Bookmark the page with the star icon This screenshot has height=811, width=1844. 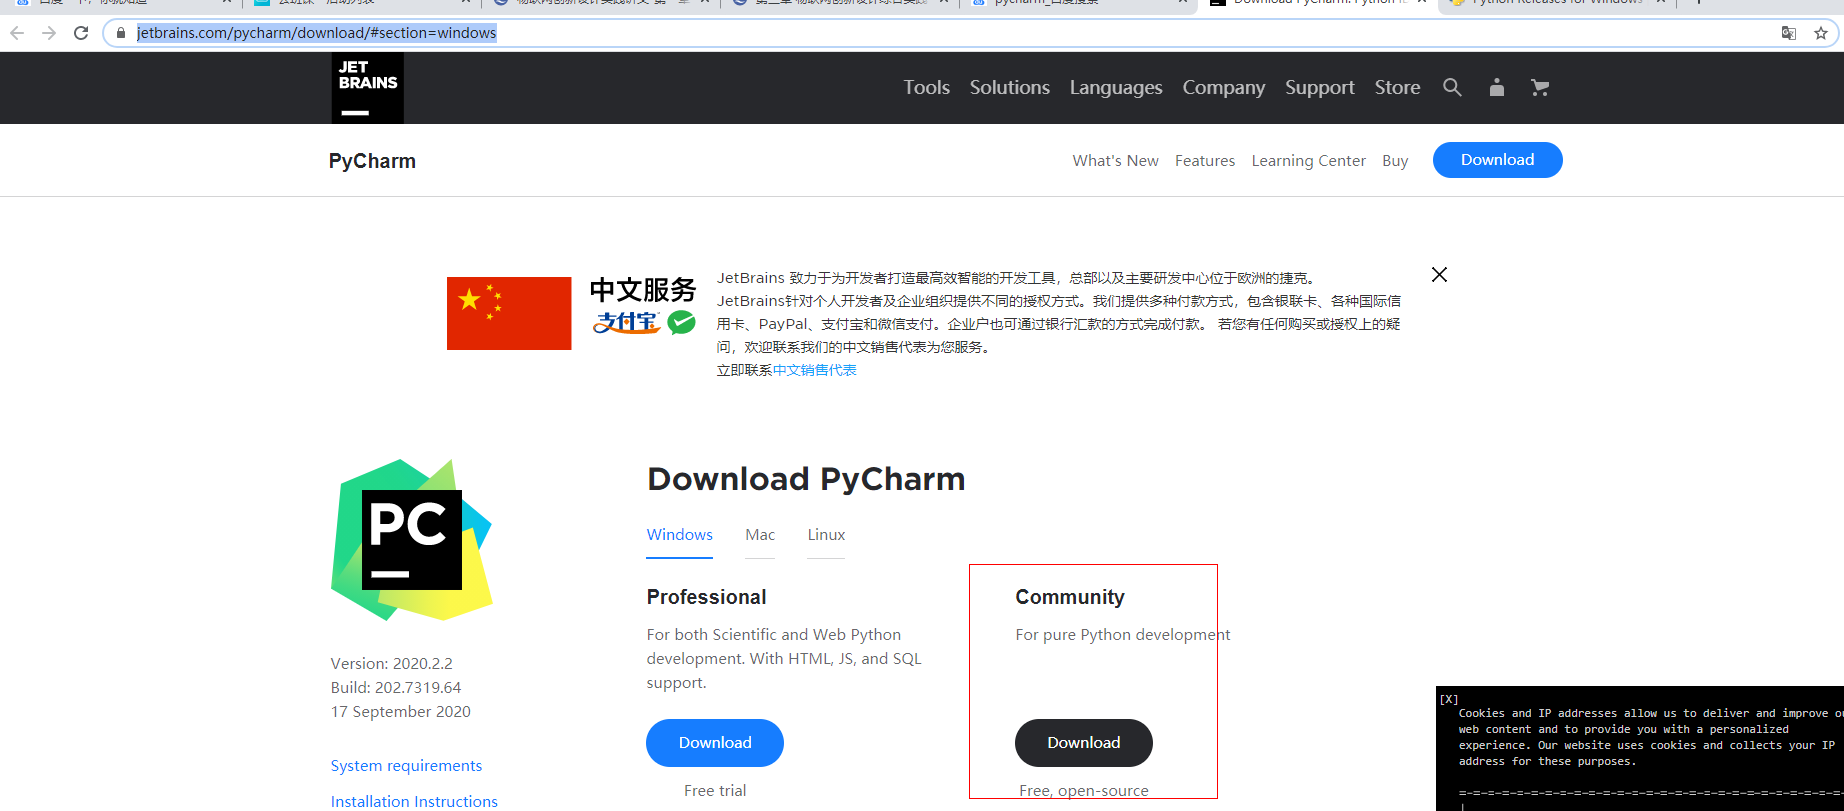pos(1821,33)
